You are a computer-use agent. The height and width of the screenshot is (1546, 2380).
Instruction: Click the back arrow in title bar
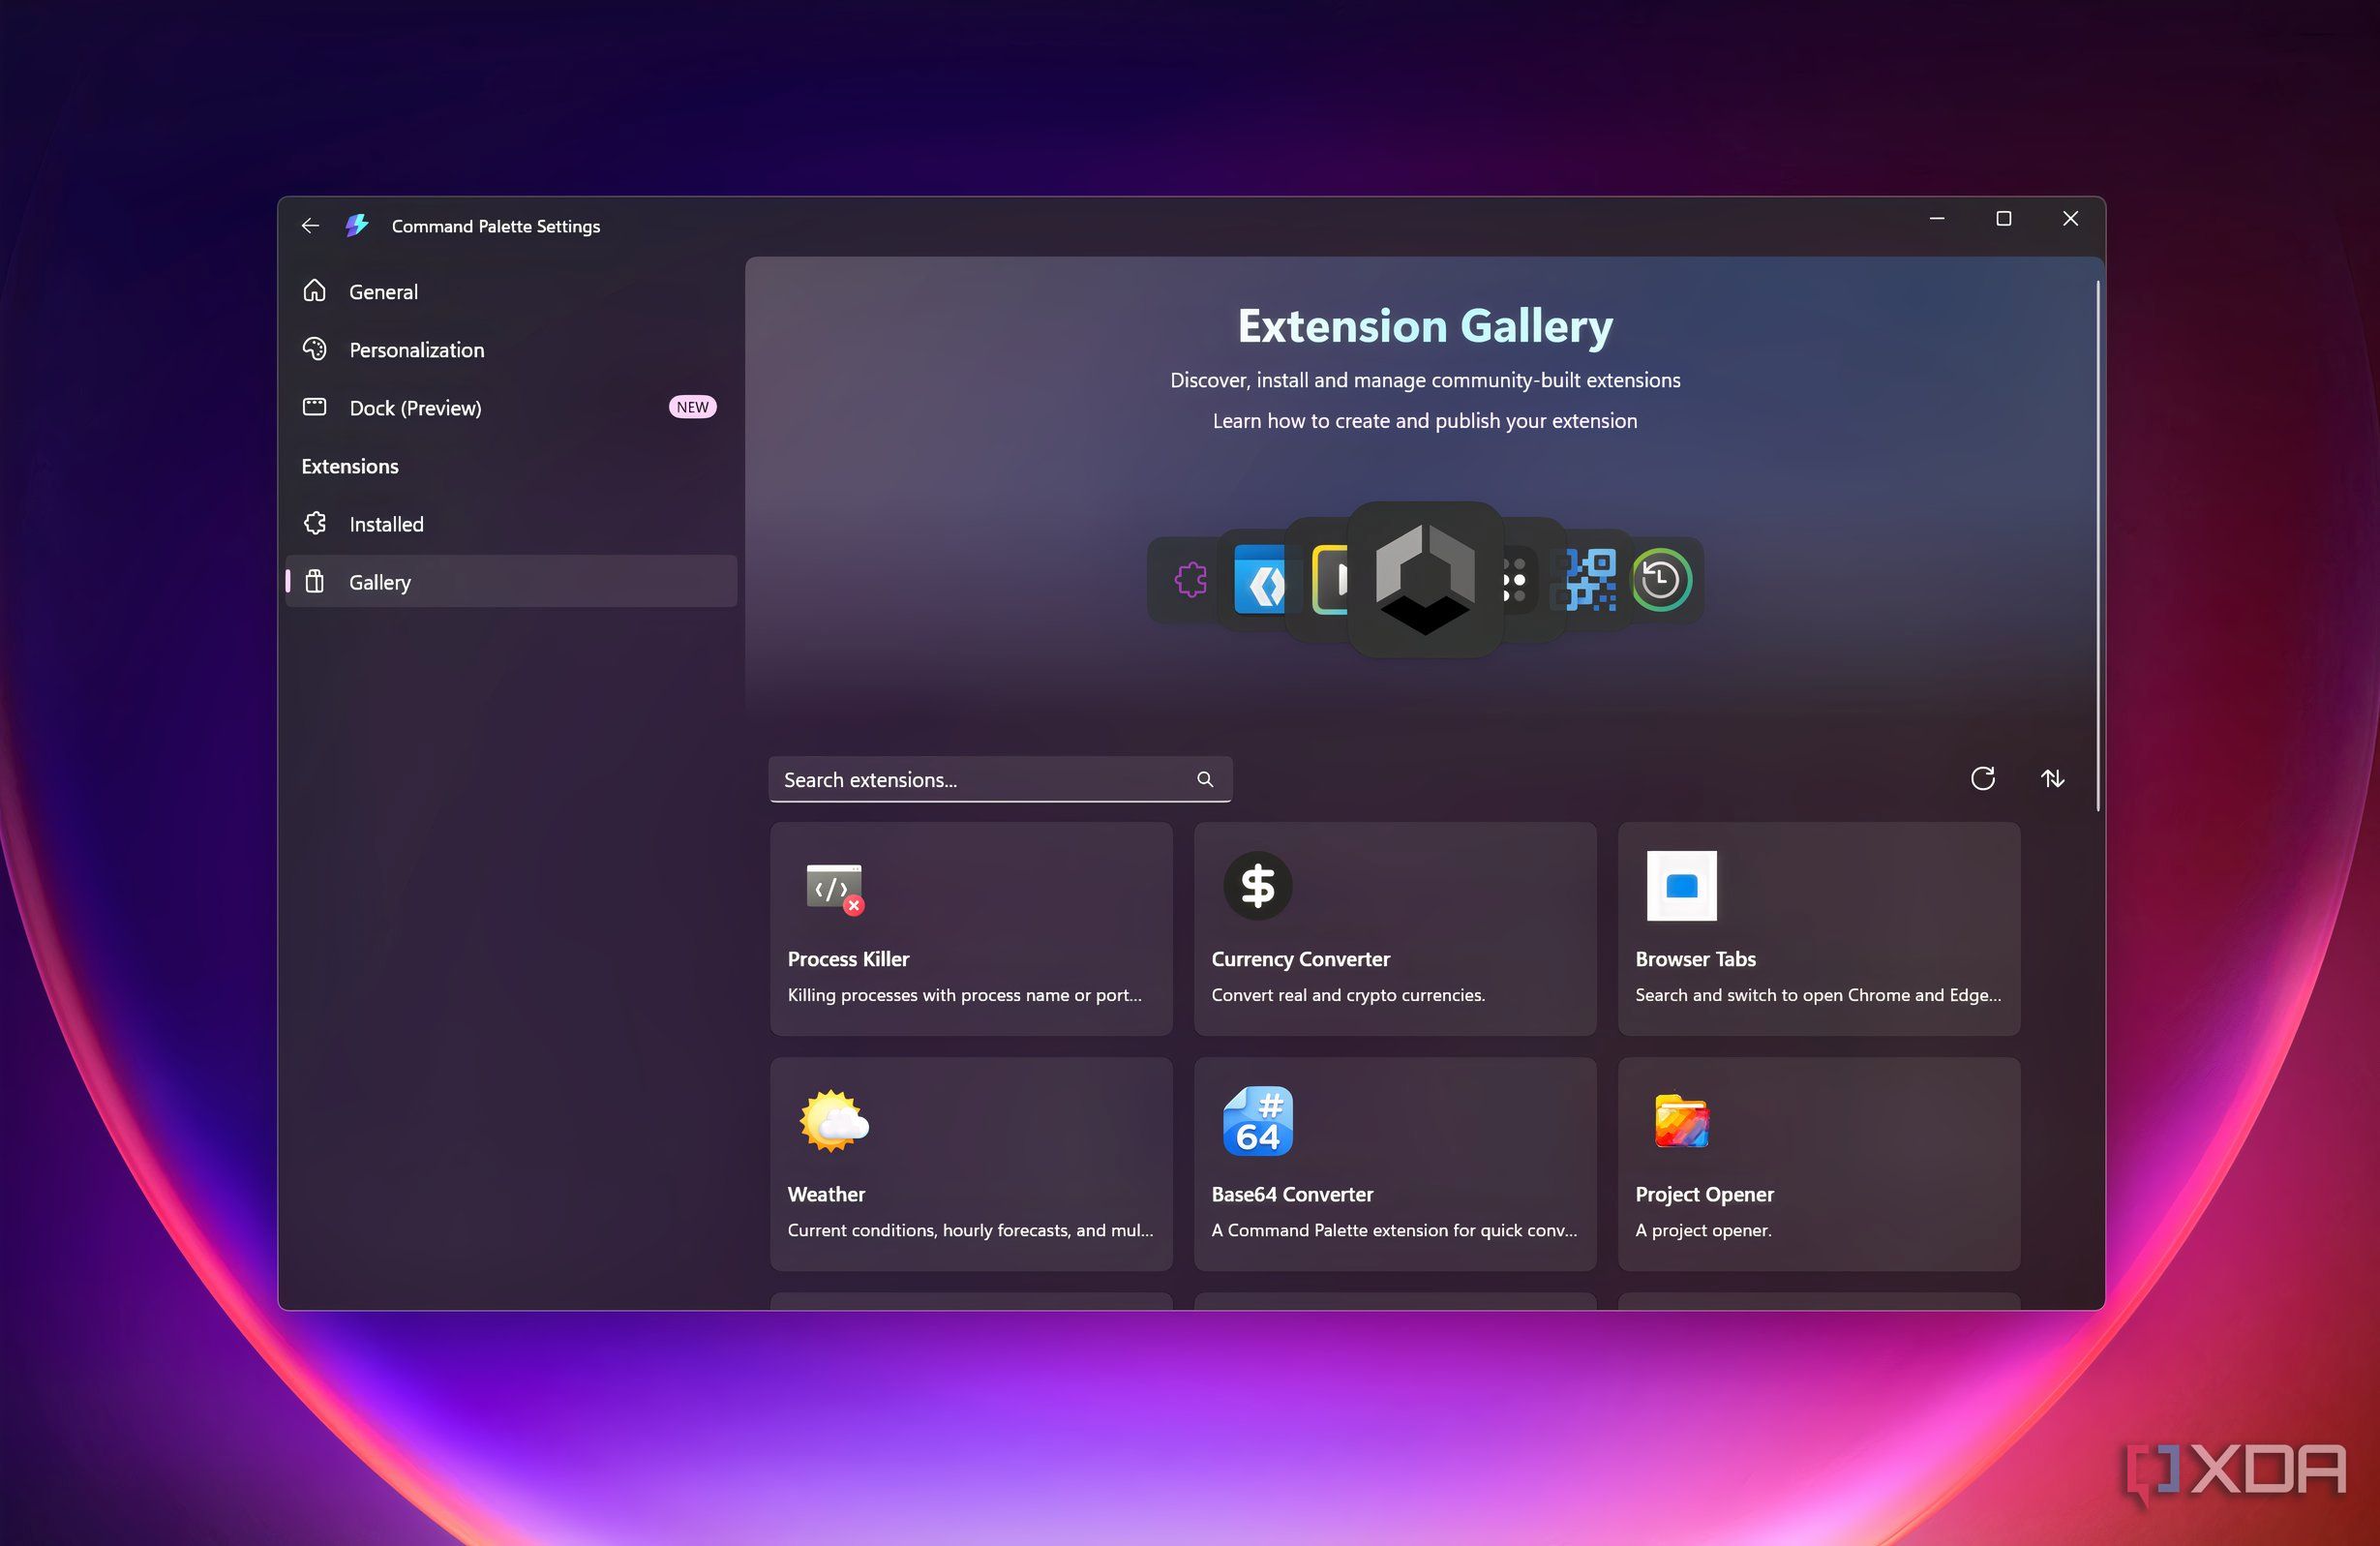tap(310, 226)
